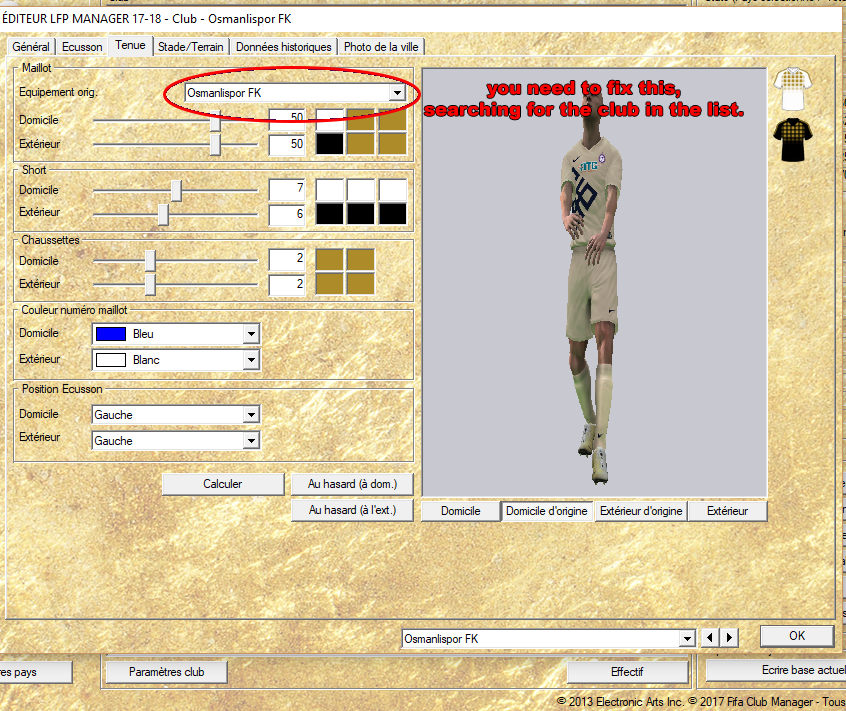The image size is (846, 711).
Task: Open Domicile Position Ecusson dropdown
Action: pos(251,415)
